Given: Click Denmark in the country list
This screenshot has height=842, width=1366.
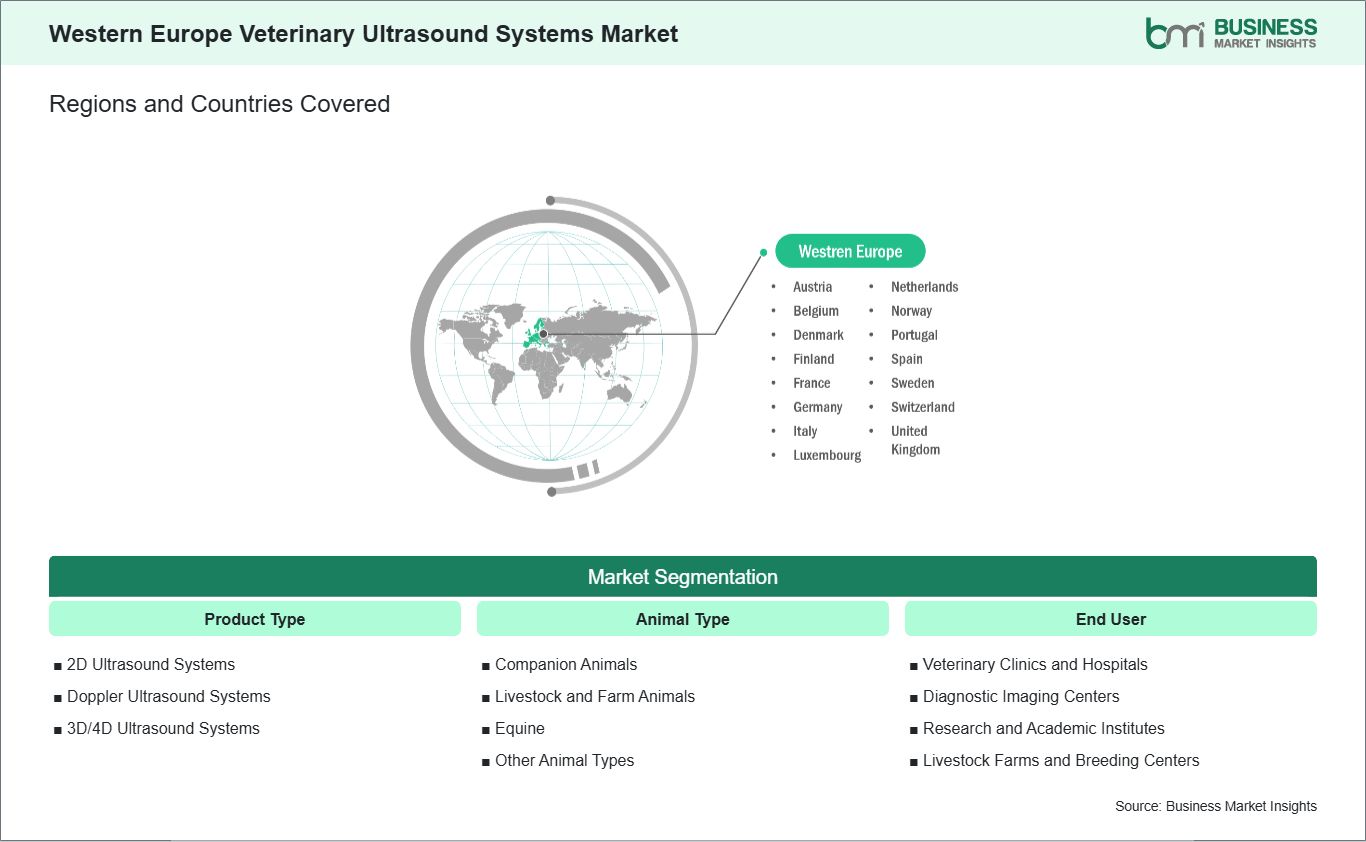Looking at the screenshot, I should (818, 335).
